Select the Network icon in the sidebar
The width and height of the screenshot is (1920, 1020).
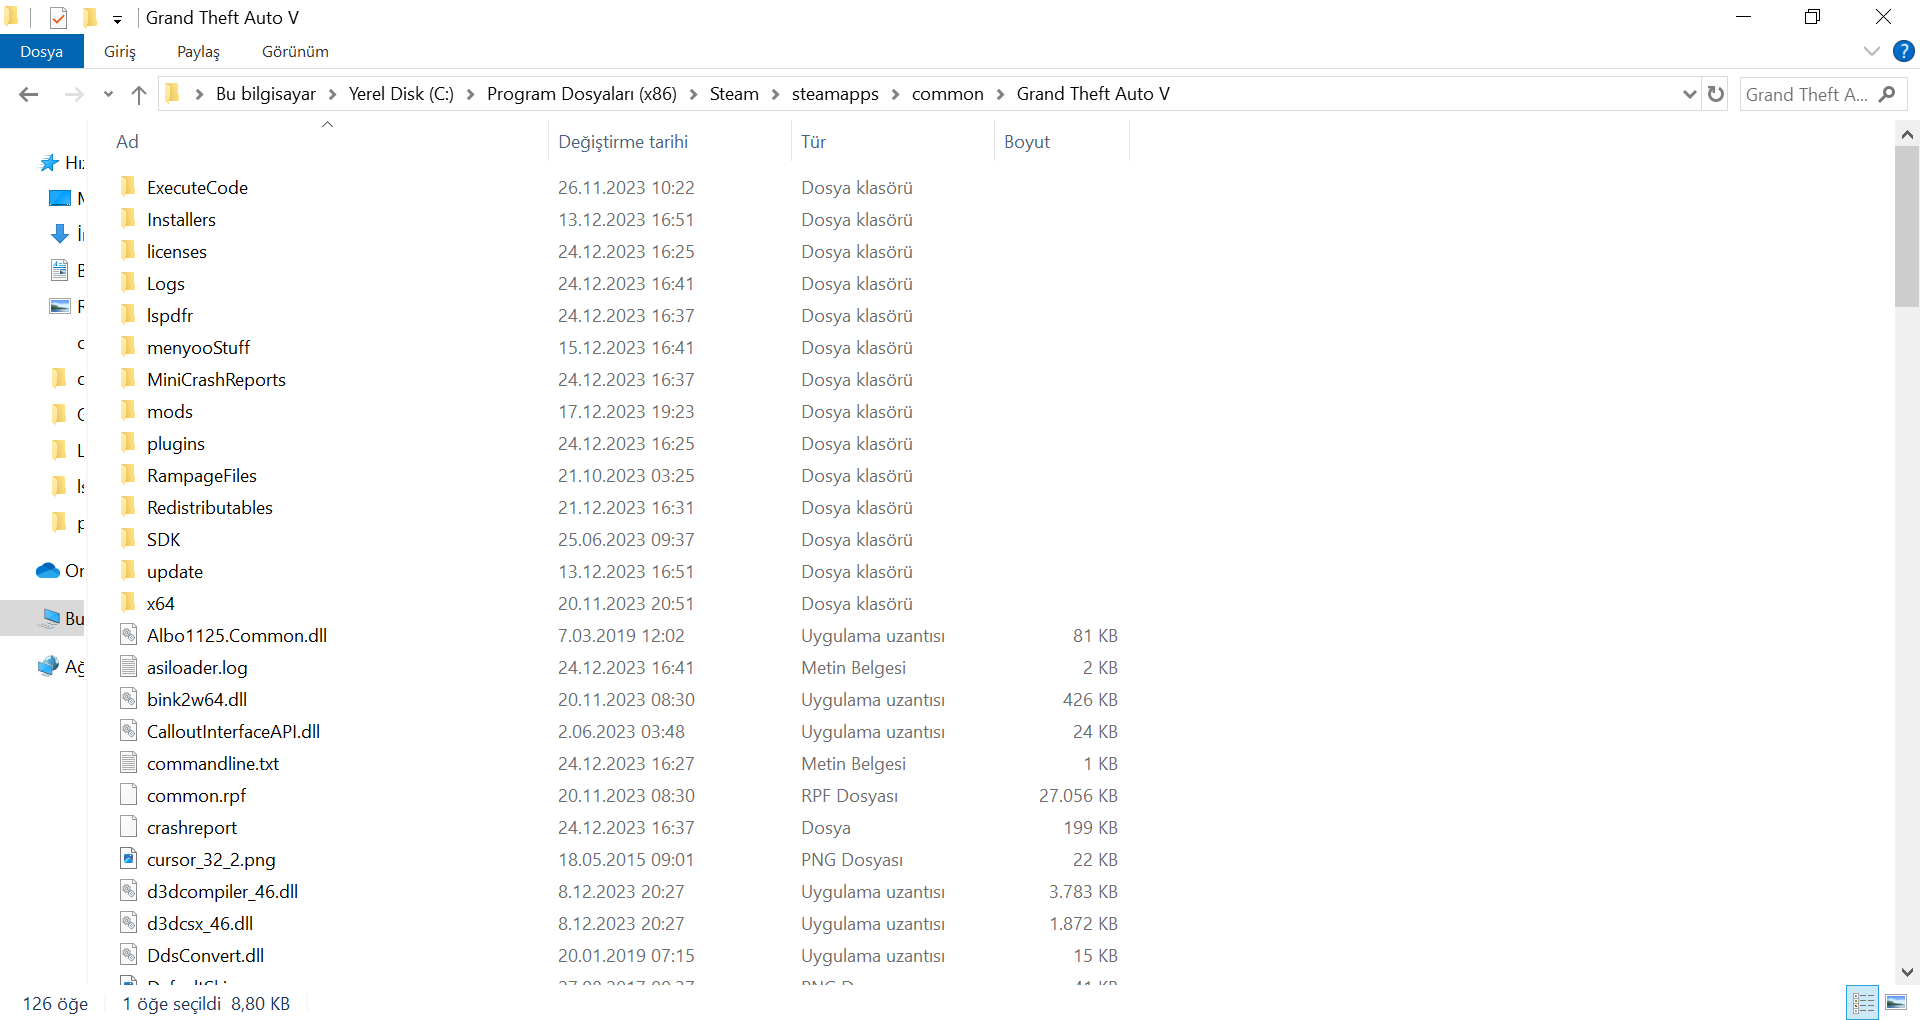click(48, 666)
